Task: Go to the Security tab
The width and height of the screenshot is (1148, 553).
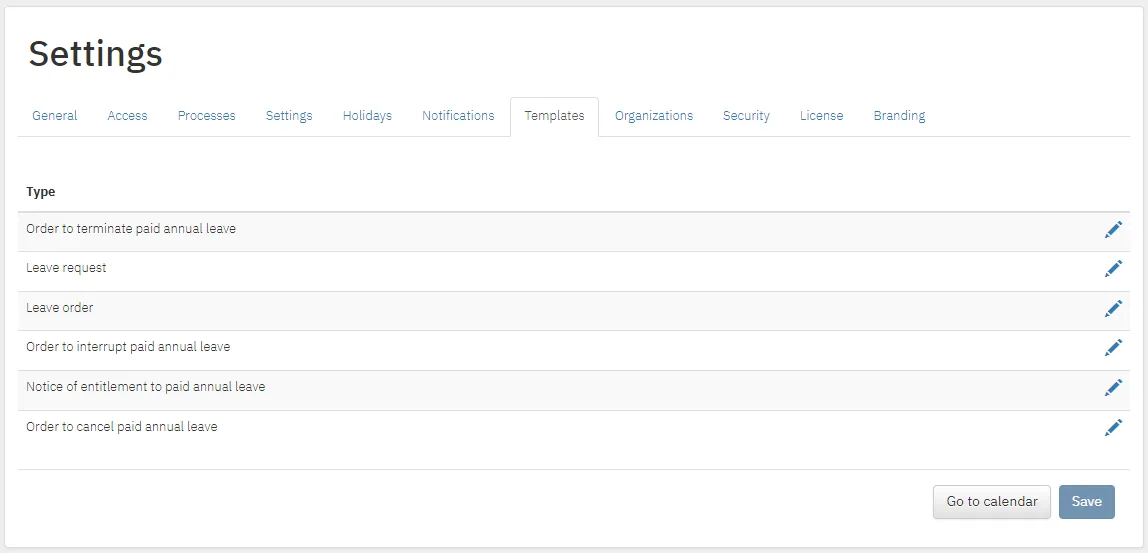Action: point(746,116)
